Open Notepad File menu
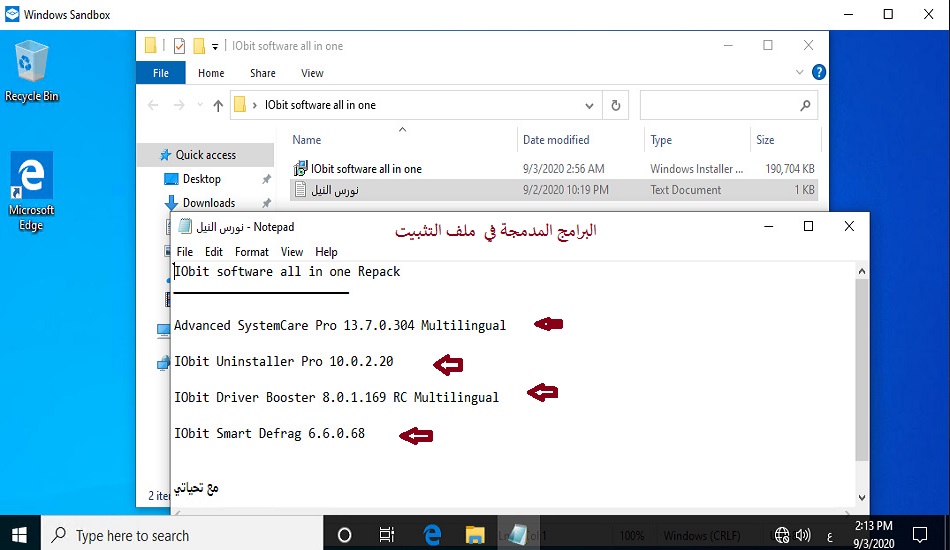950x550 pixels. pos(185,251)
